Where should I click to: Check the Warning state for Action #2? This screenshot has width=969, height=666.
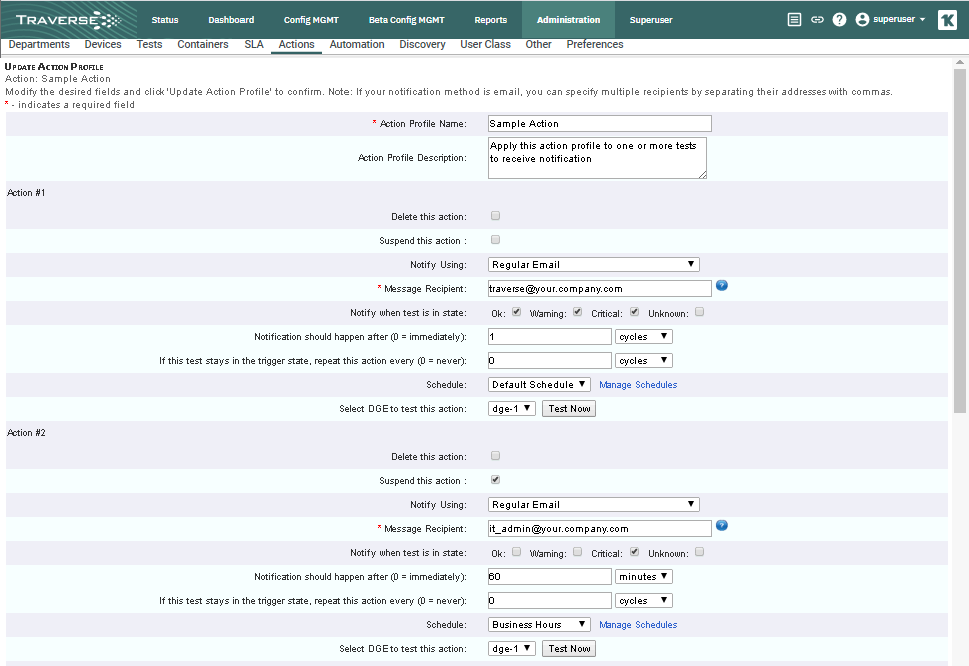tap(577, 552)
